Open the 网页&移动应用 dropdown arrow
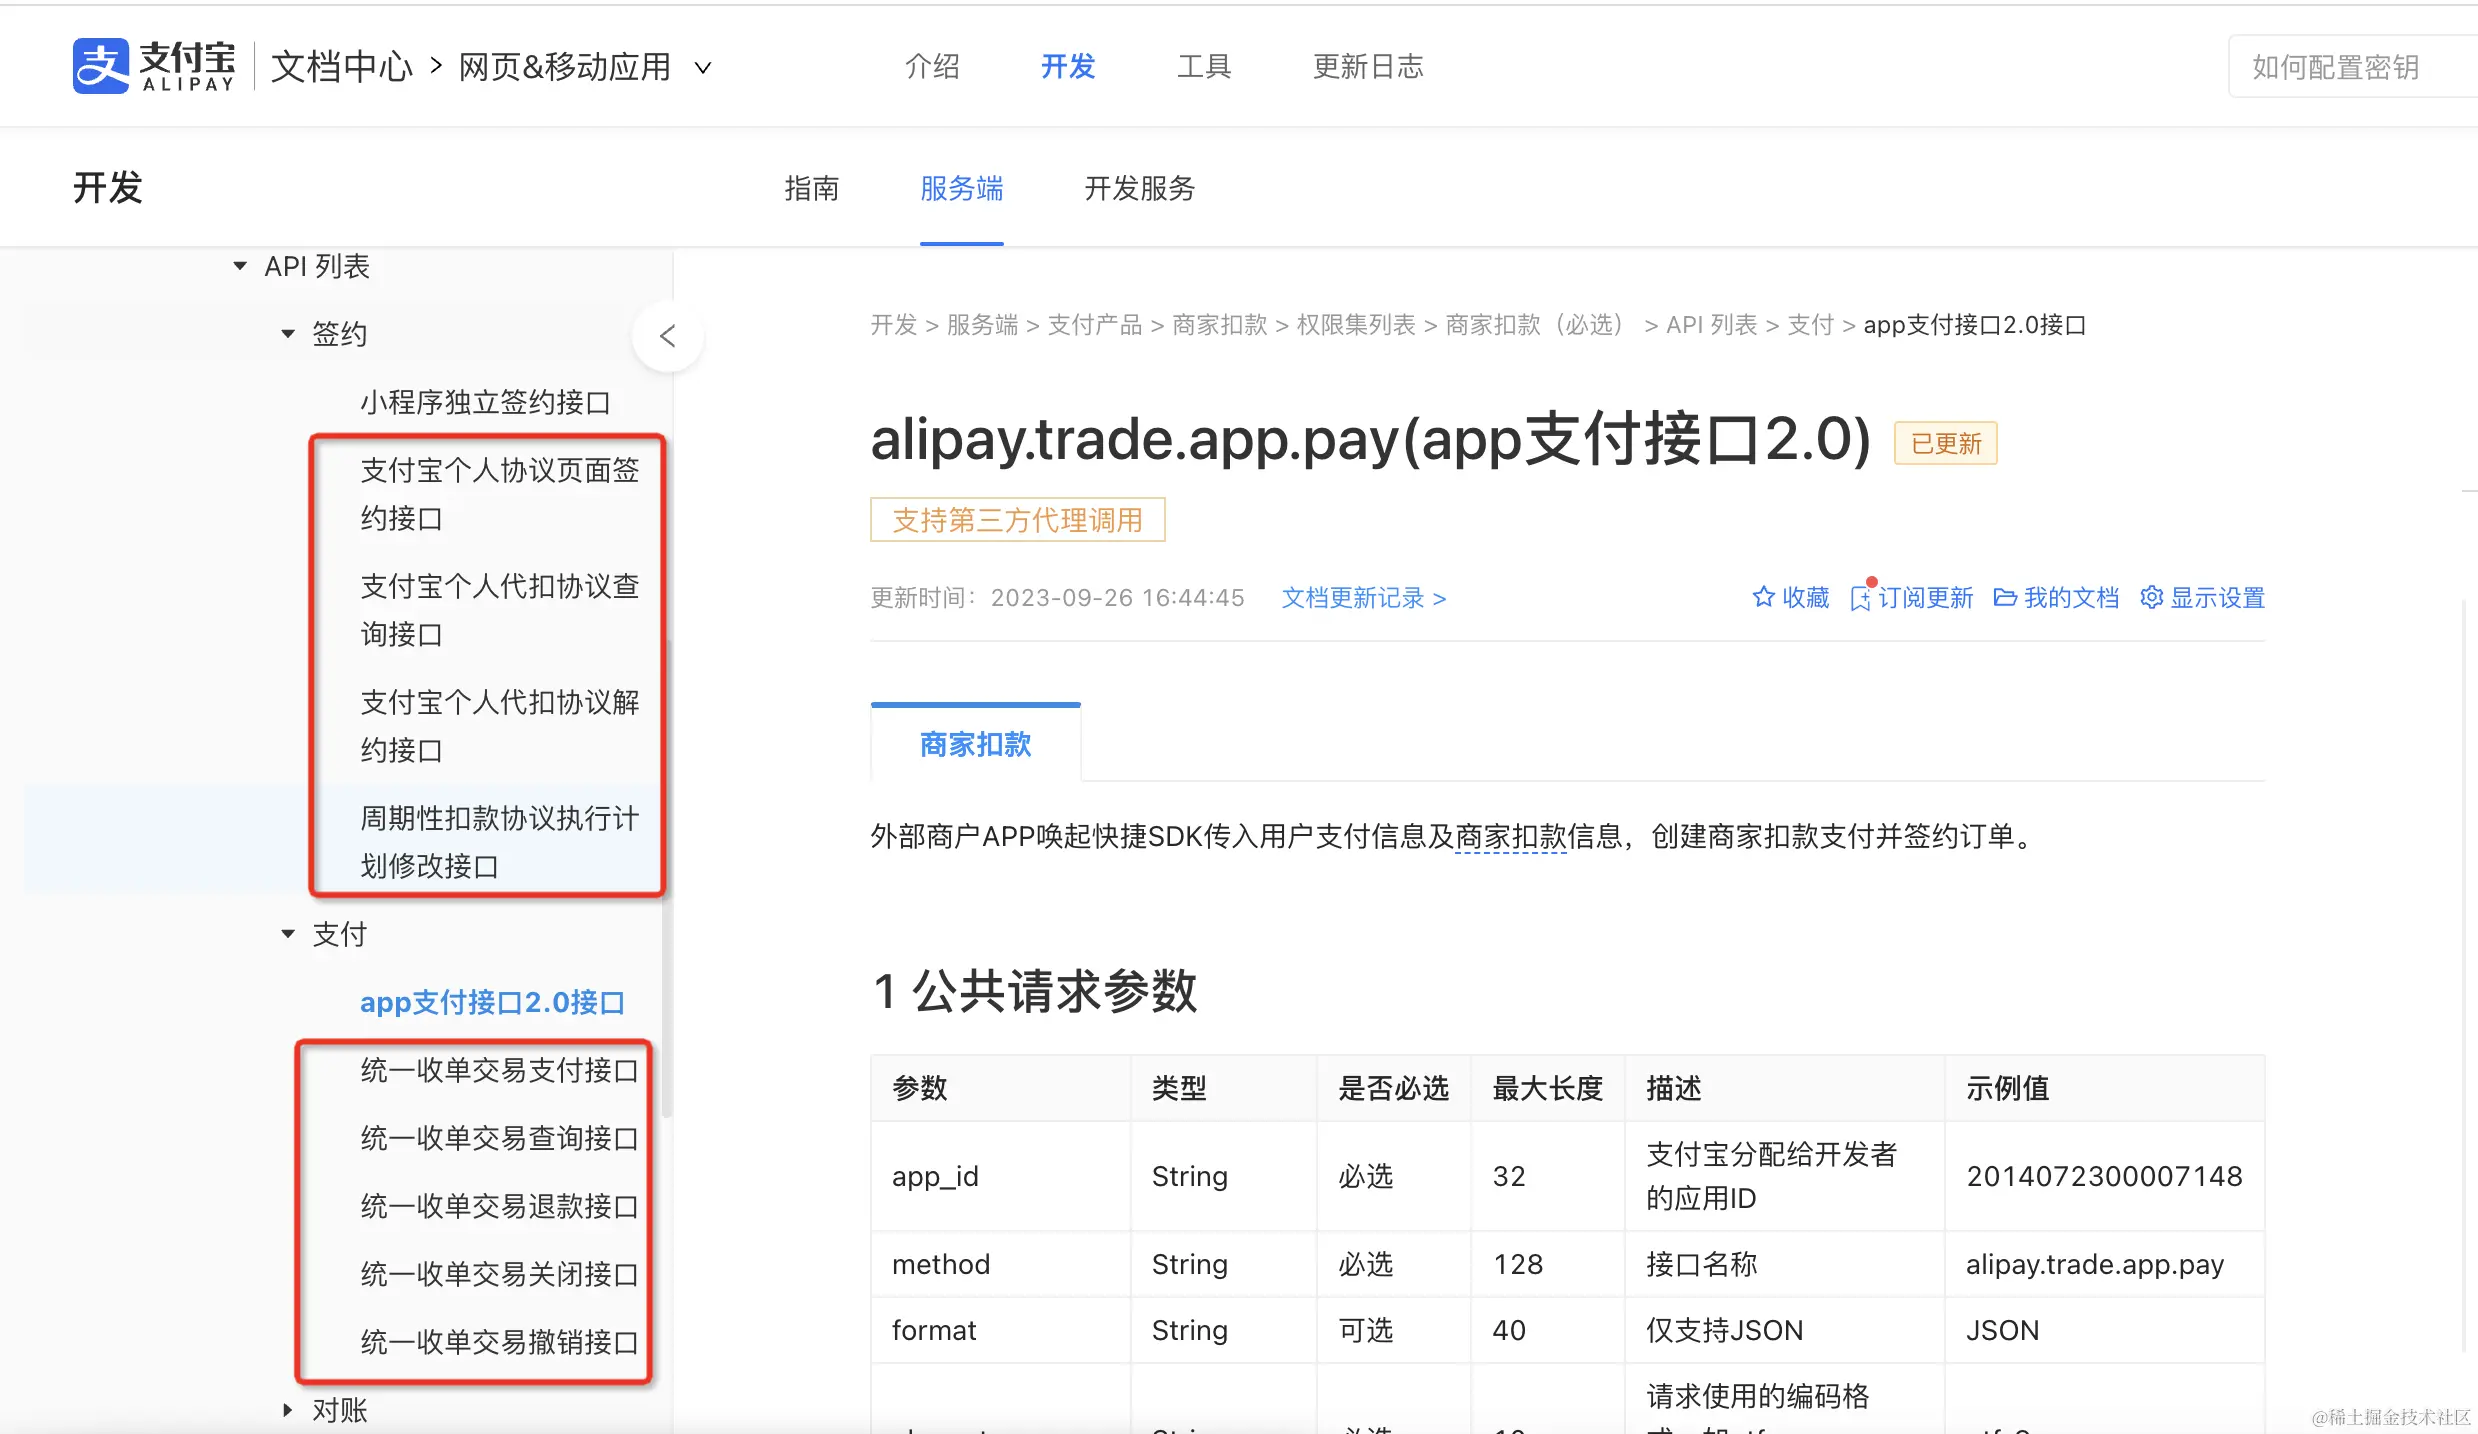Image resolution: width=2478 pixels, height=1434 pixels. (703, 67)
